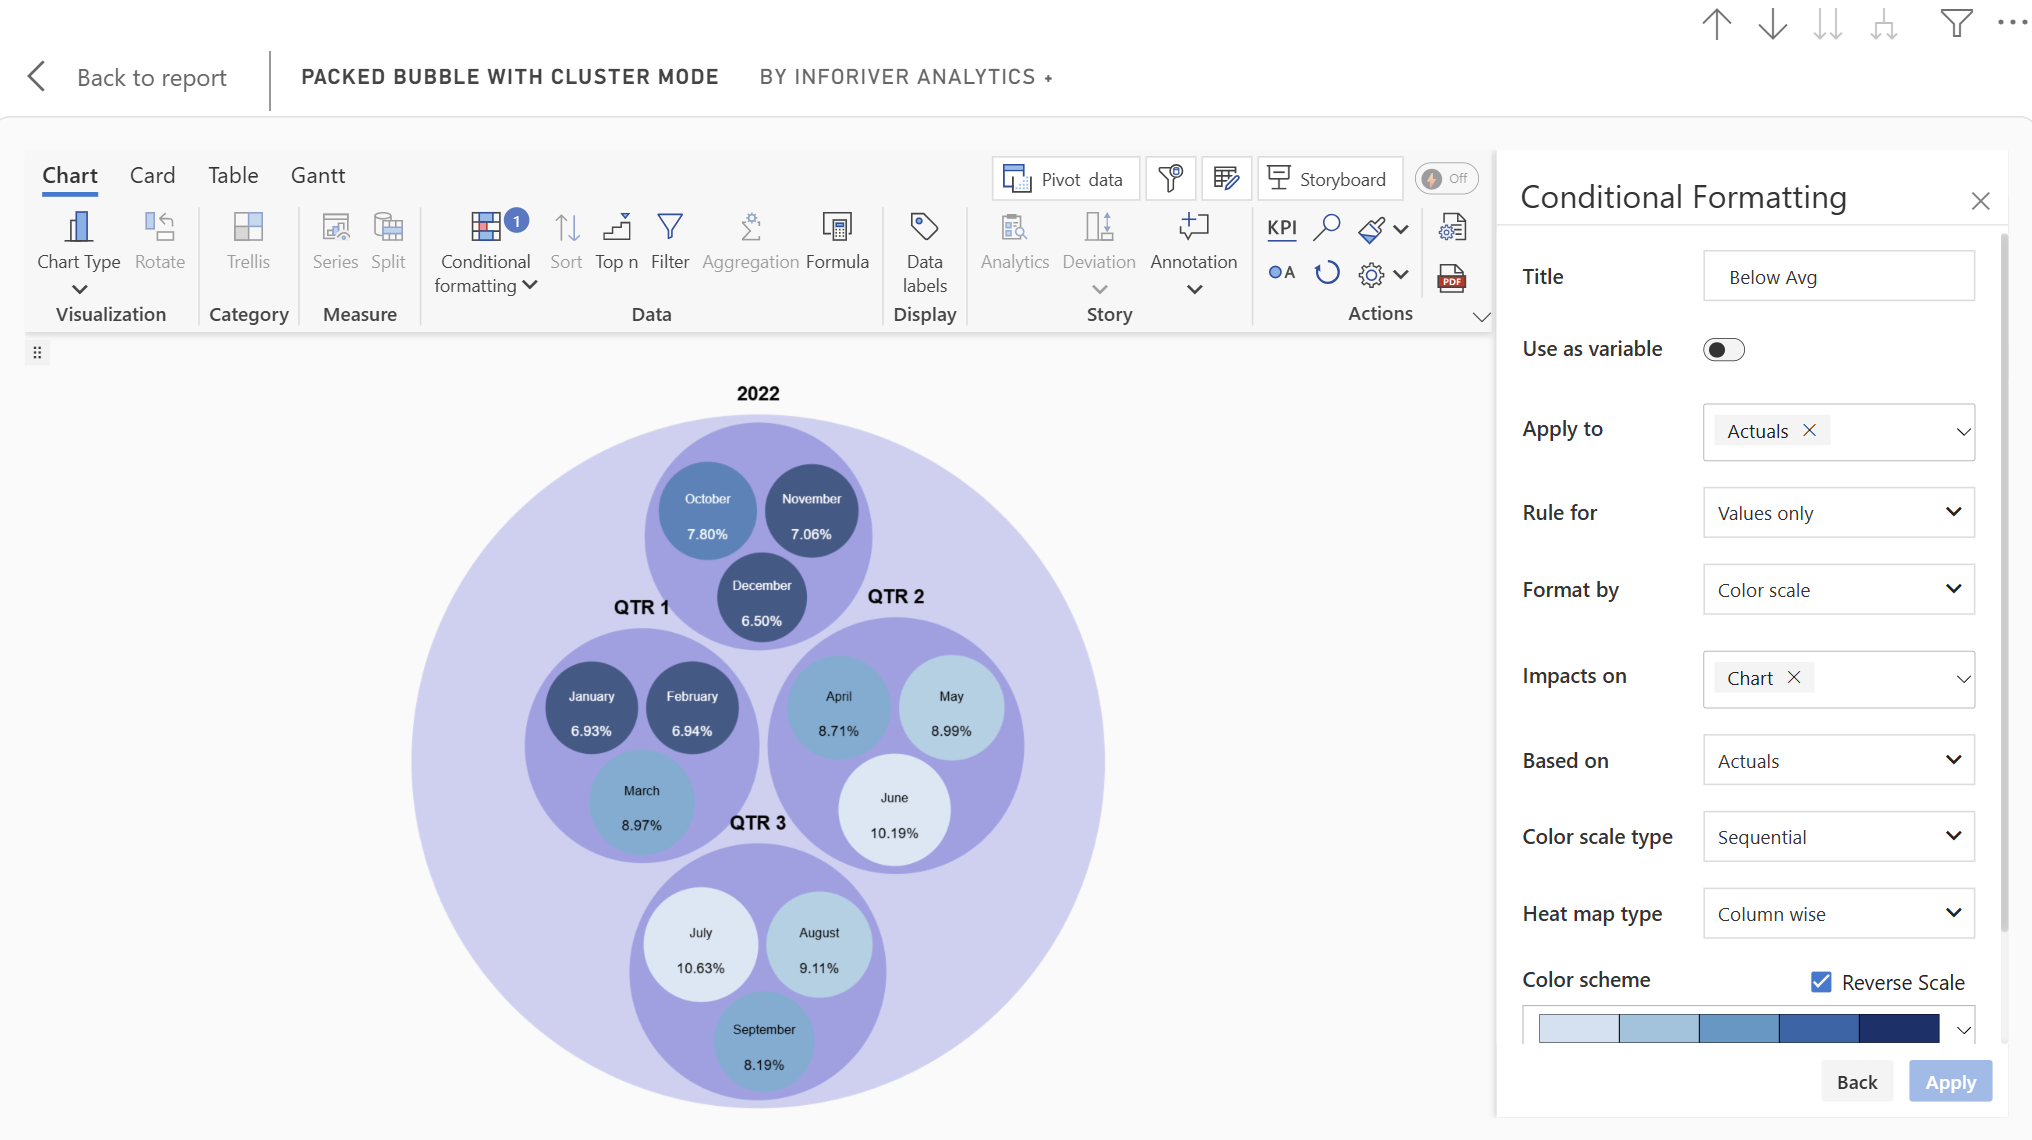2032x1140 pixels.
Task: Click Back to report link
Action: (x=151, y=78)
